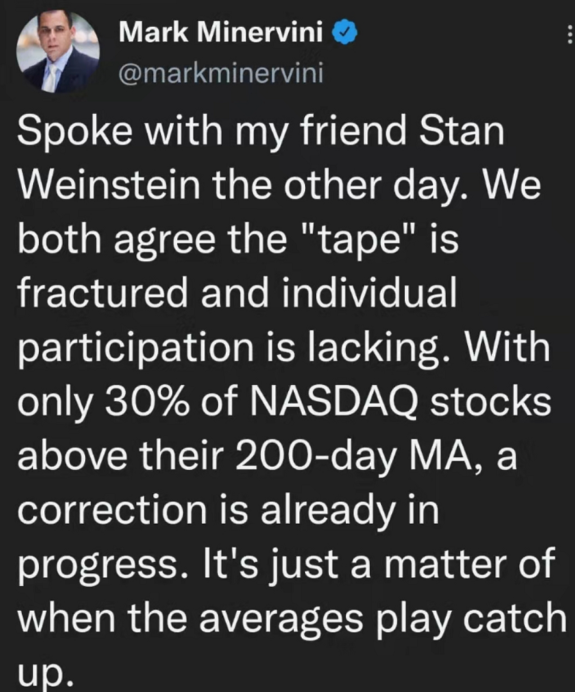This screenshot has width=575, height=692.
Task: Click the word "NASDAQ" in the tweet
Action: click(334, 403)
